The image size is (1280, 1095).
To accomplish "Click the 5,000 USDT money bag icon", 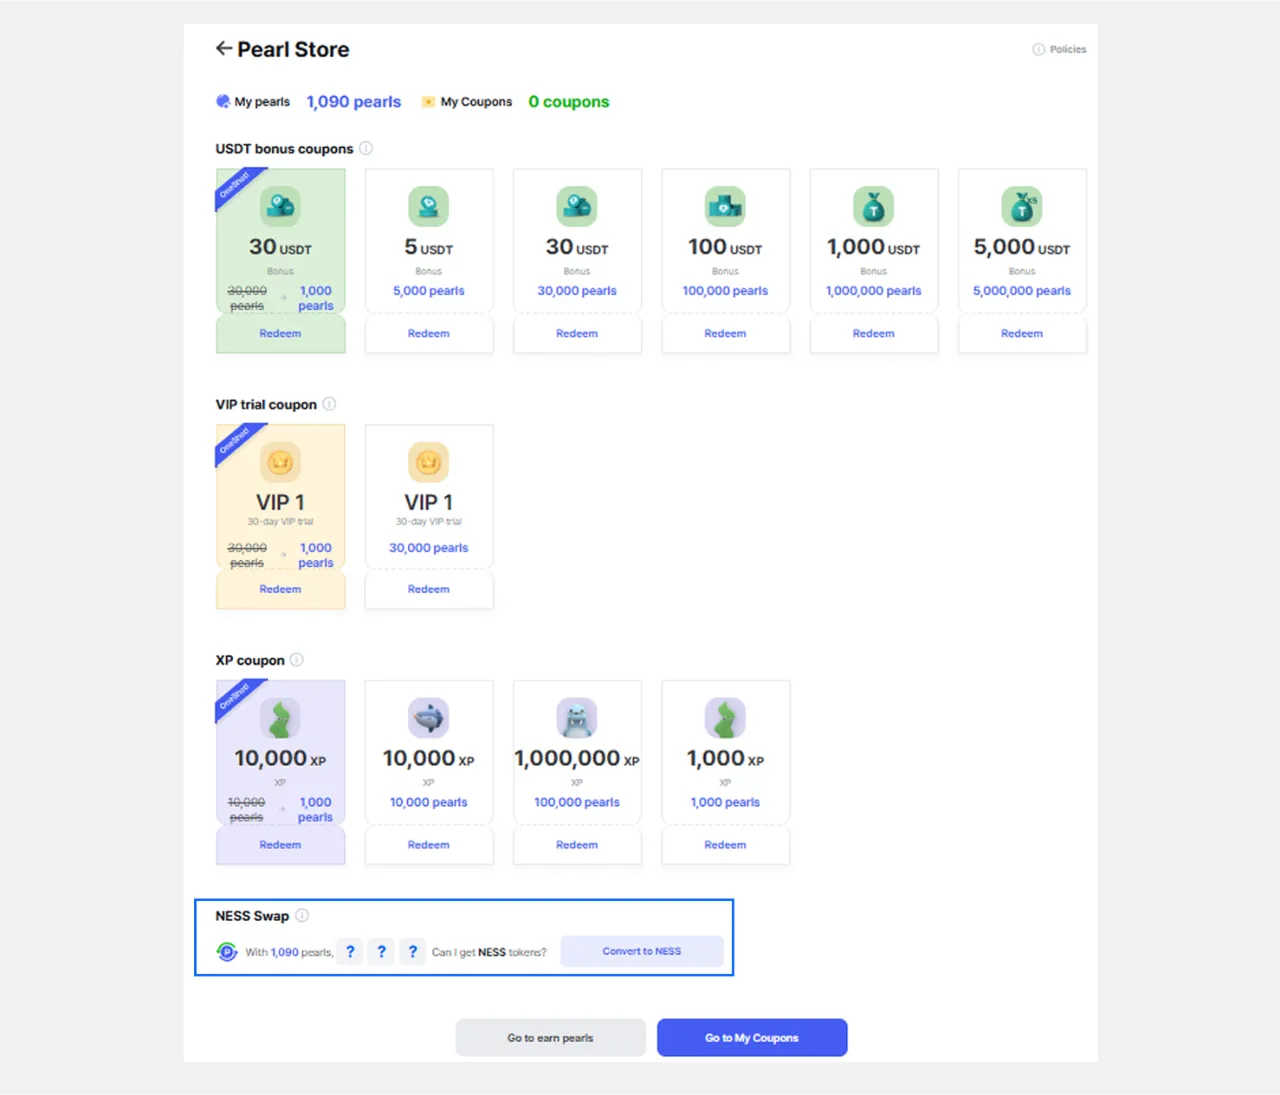I will 1021,207.
